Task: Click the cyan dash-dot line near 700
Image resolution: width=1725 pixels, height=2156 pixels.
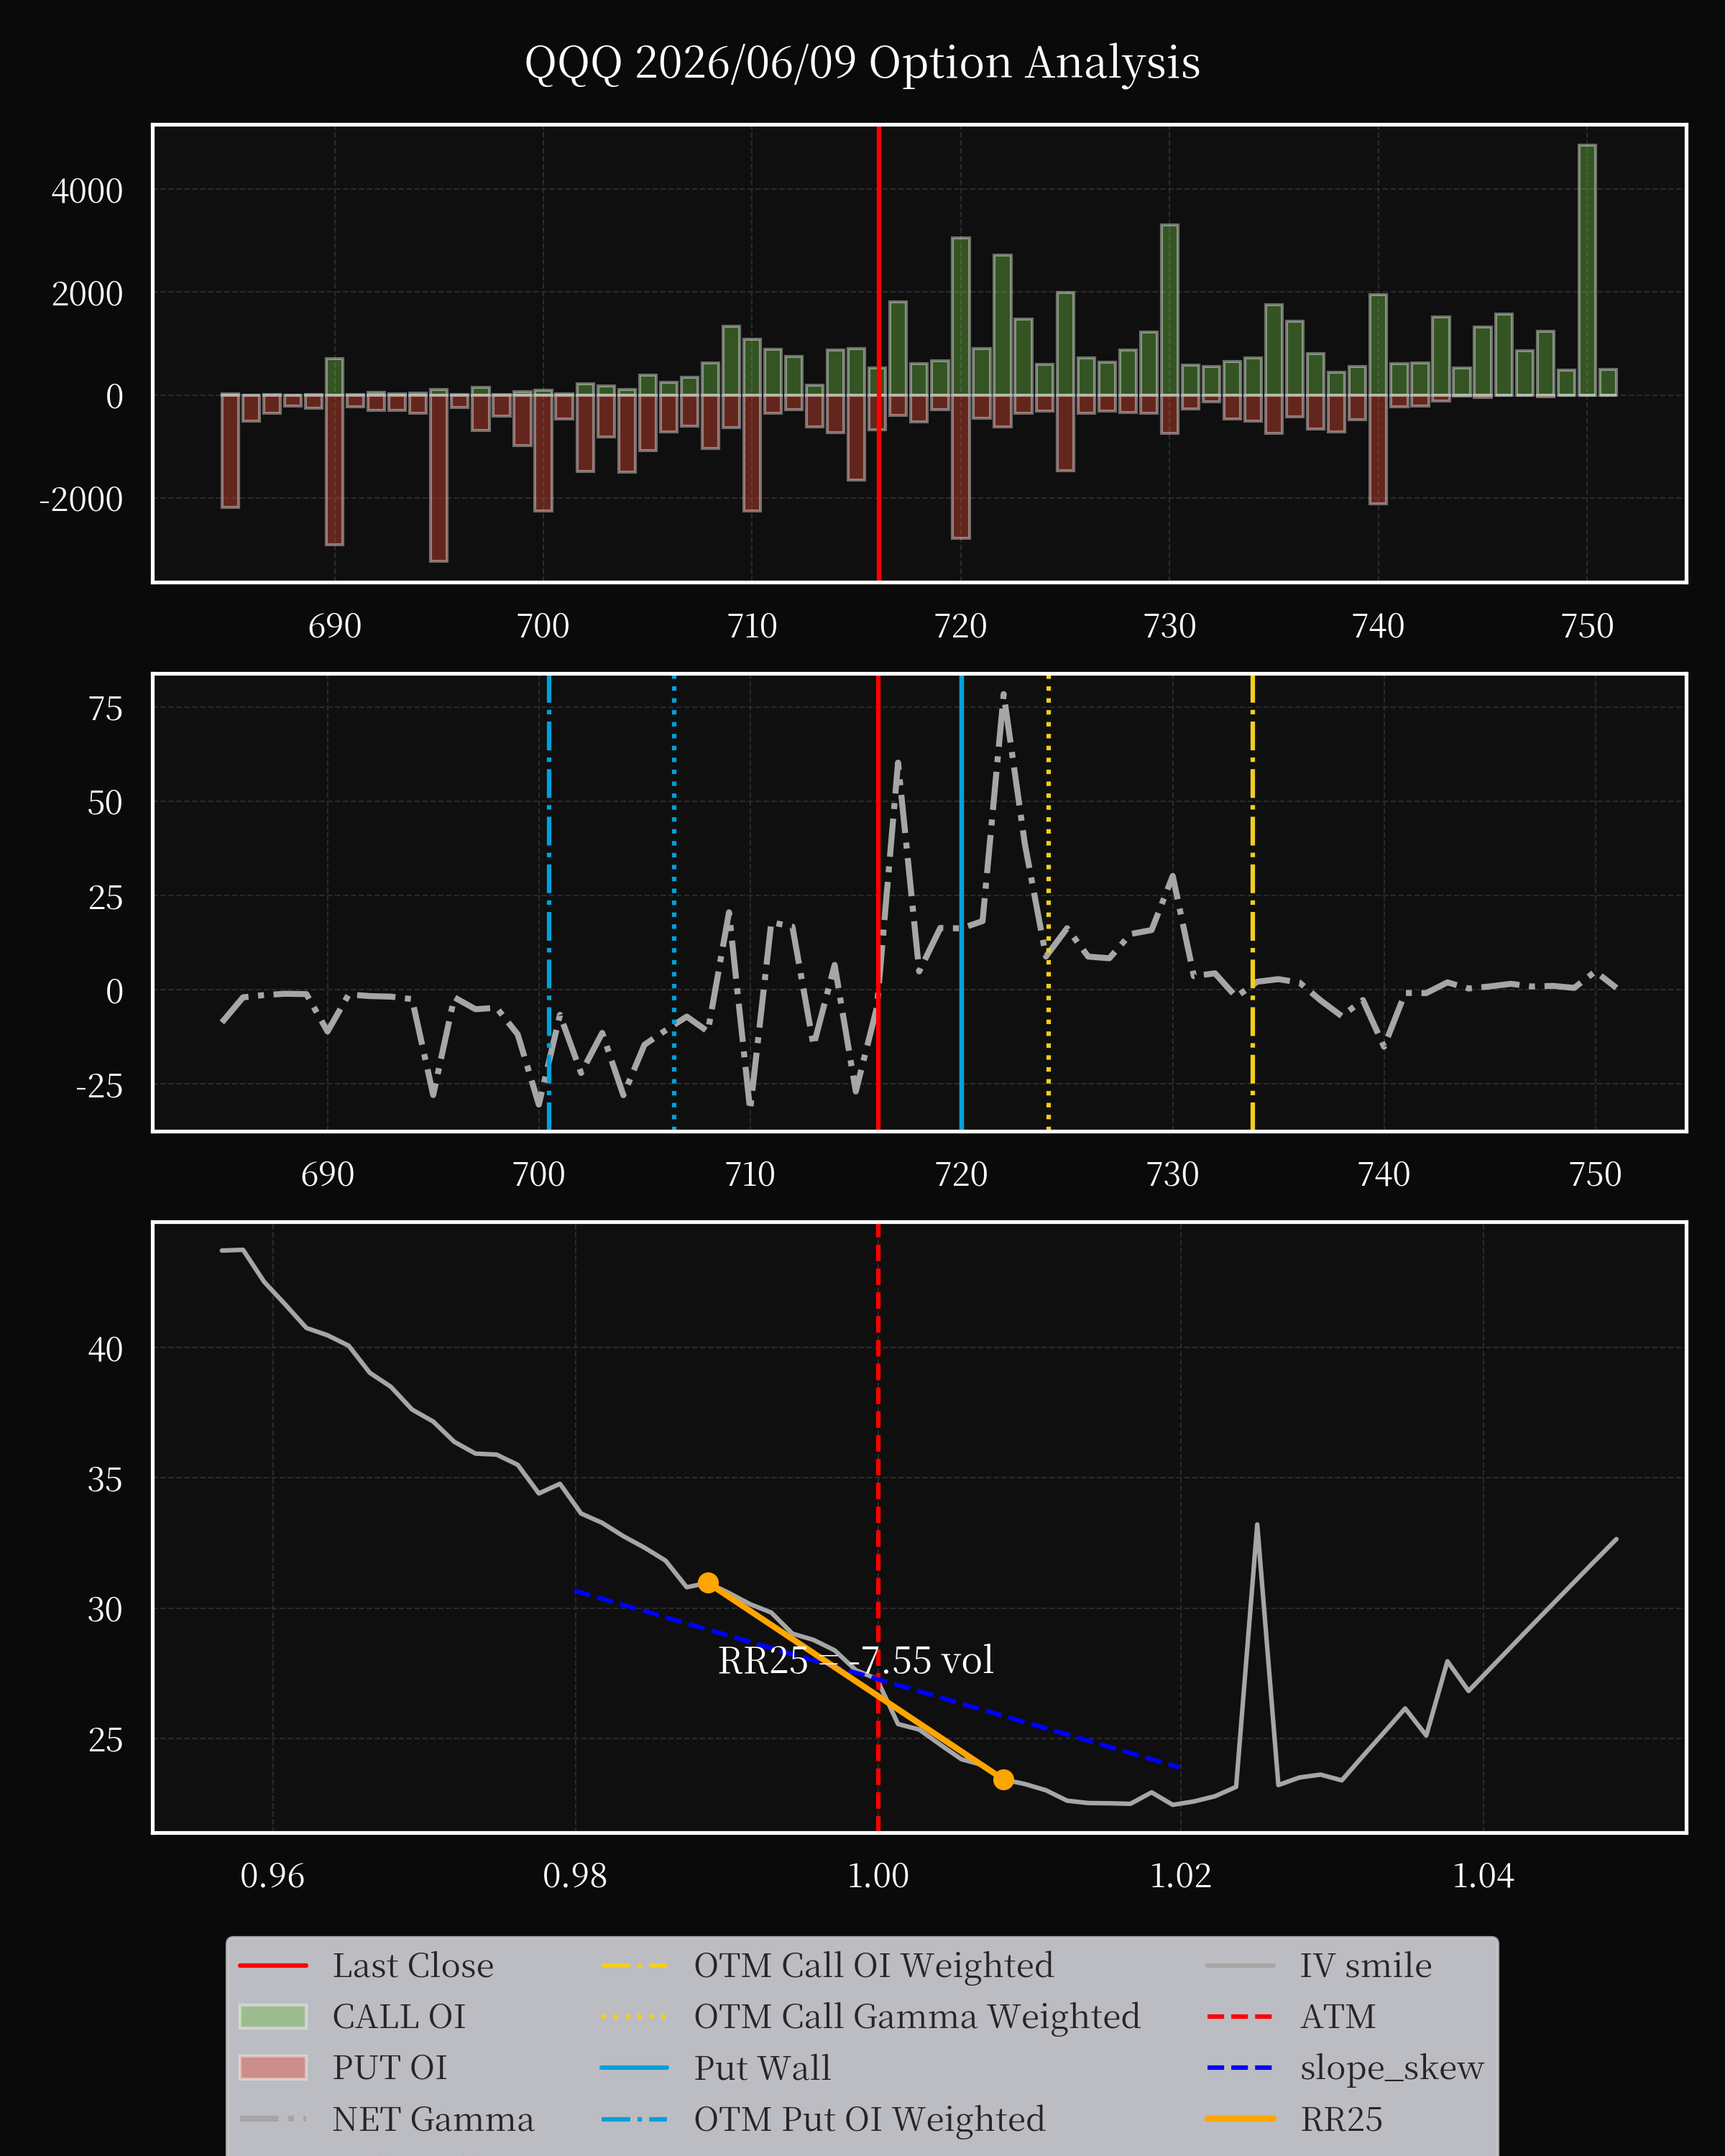Action: [549, 902]
